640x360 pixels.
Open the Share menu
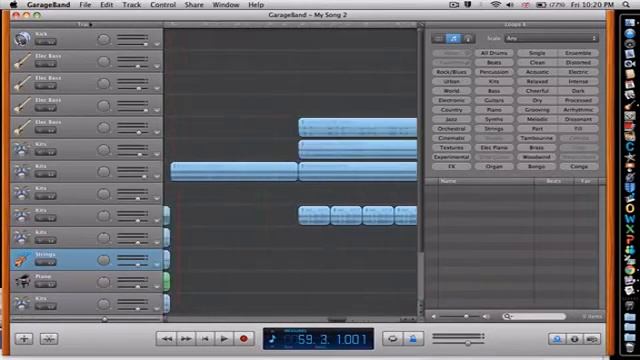pos(194,5)
